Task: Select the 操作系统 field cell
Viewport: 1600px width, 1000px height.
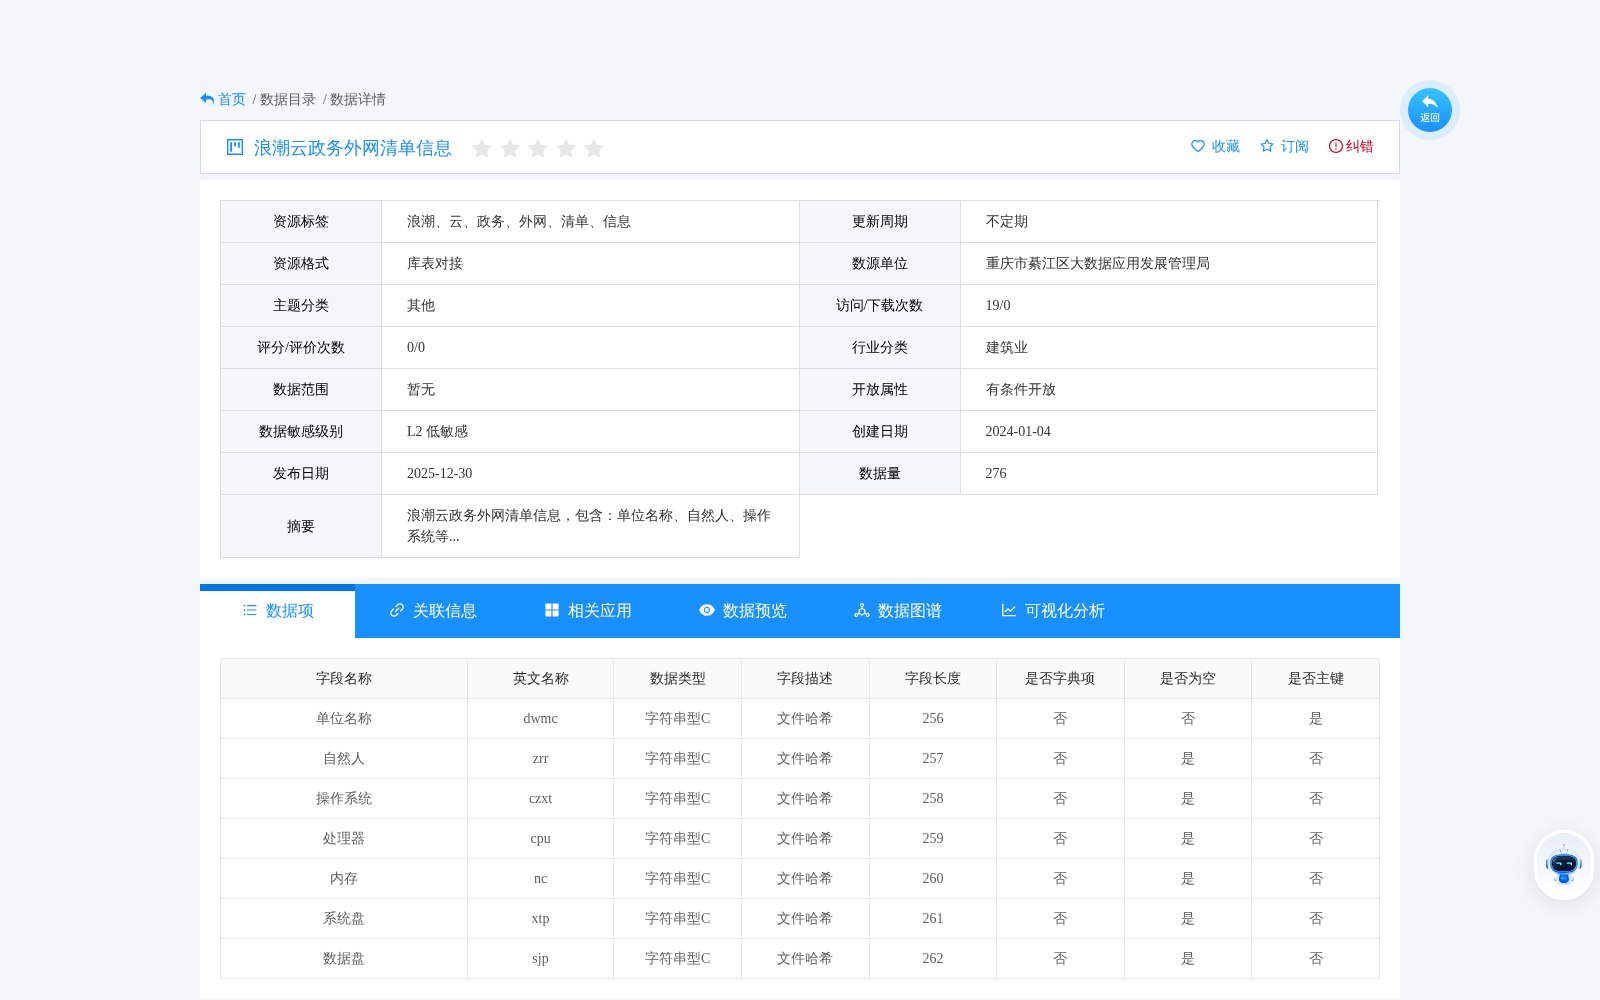Action: pos(344,798)
